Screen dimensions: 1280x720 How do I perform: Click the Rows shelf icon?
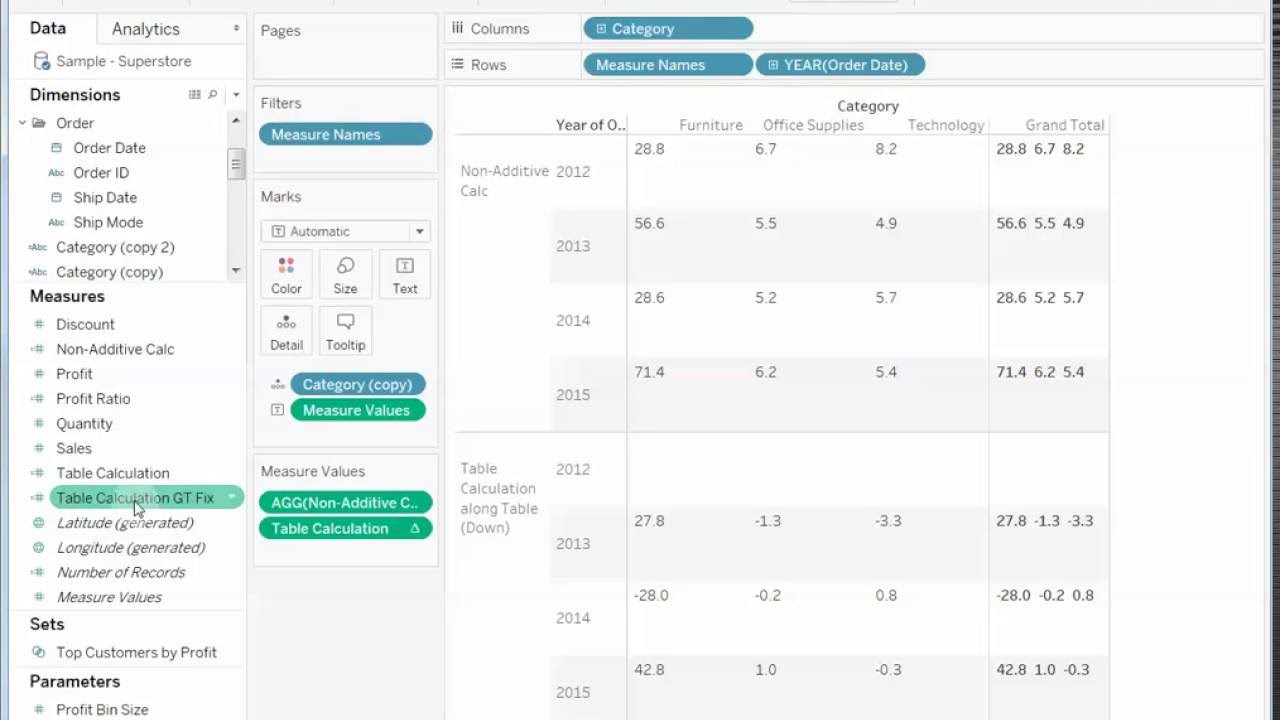tap(457, 64)
